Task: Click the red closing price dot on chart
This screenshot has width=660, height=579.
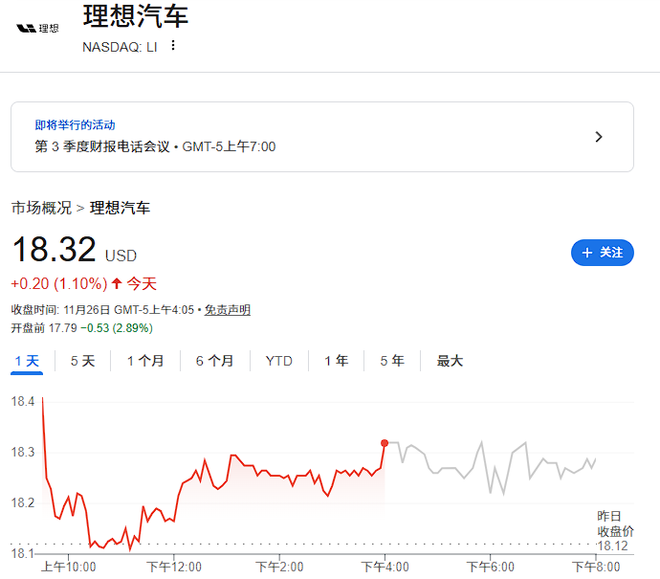Action: click(384, 442)
